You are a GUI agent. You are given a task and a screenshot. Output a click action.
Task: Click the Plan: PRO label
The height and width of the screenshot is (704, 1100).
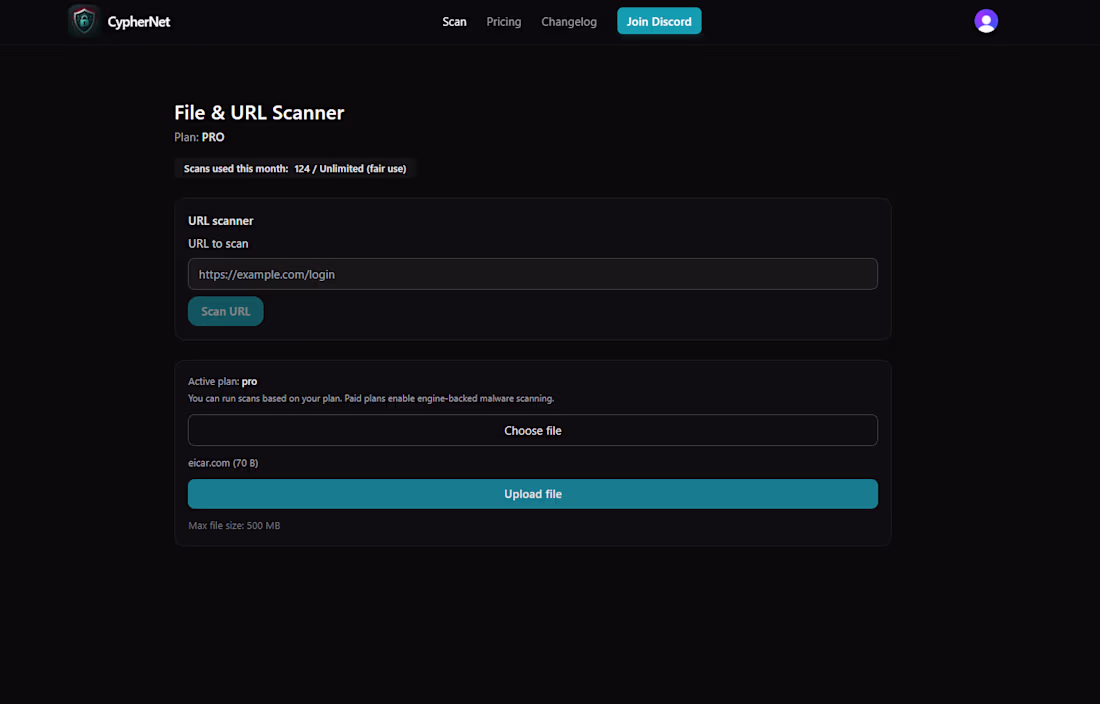[x=199, y=137]
